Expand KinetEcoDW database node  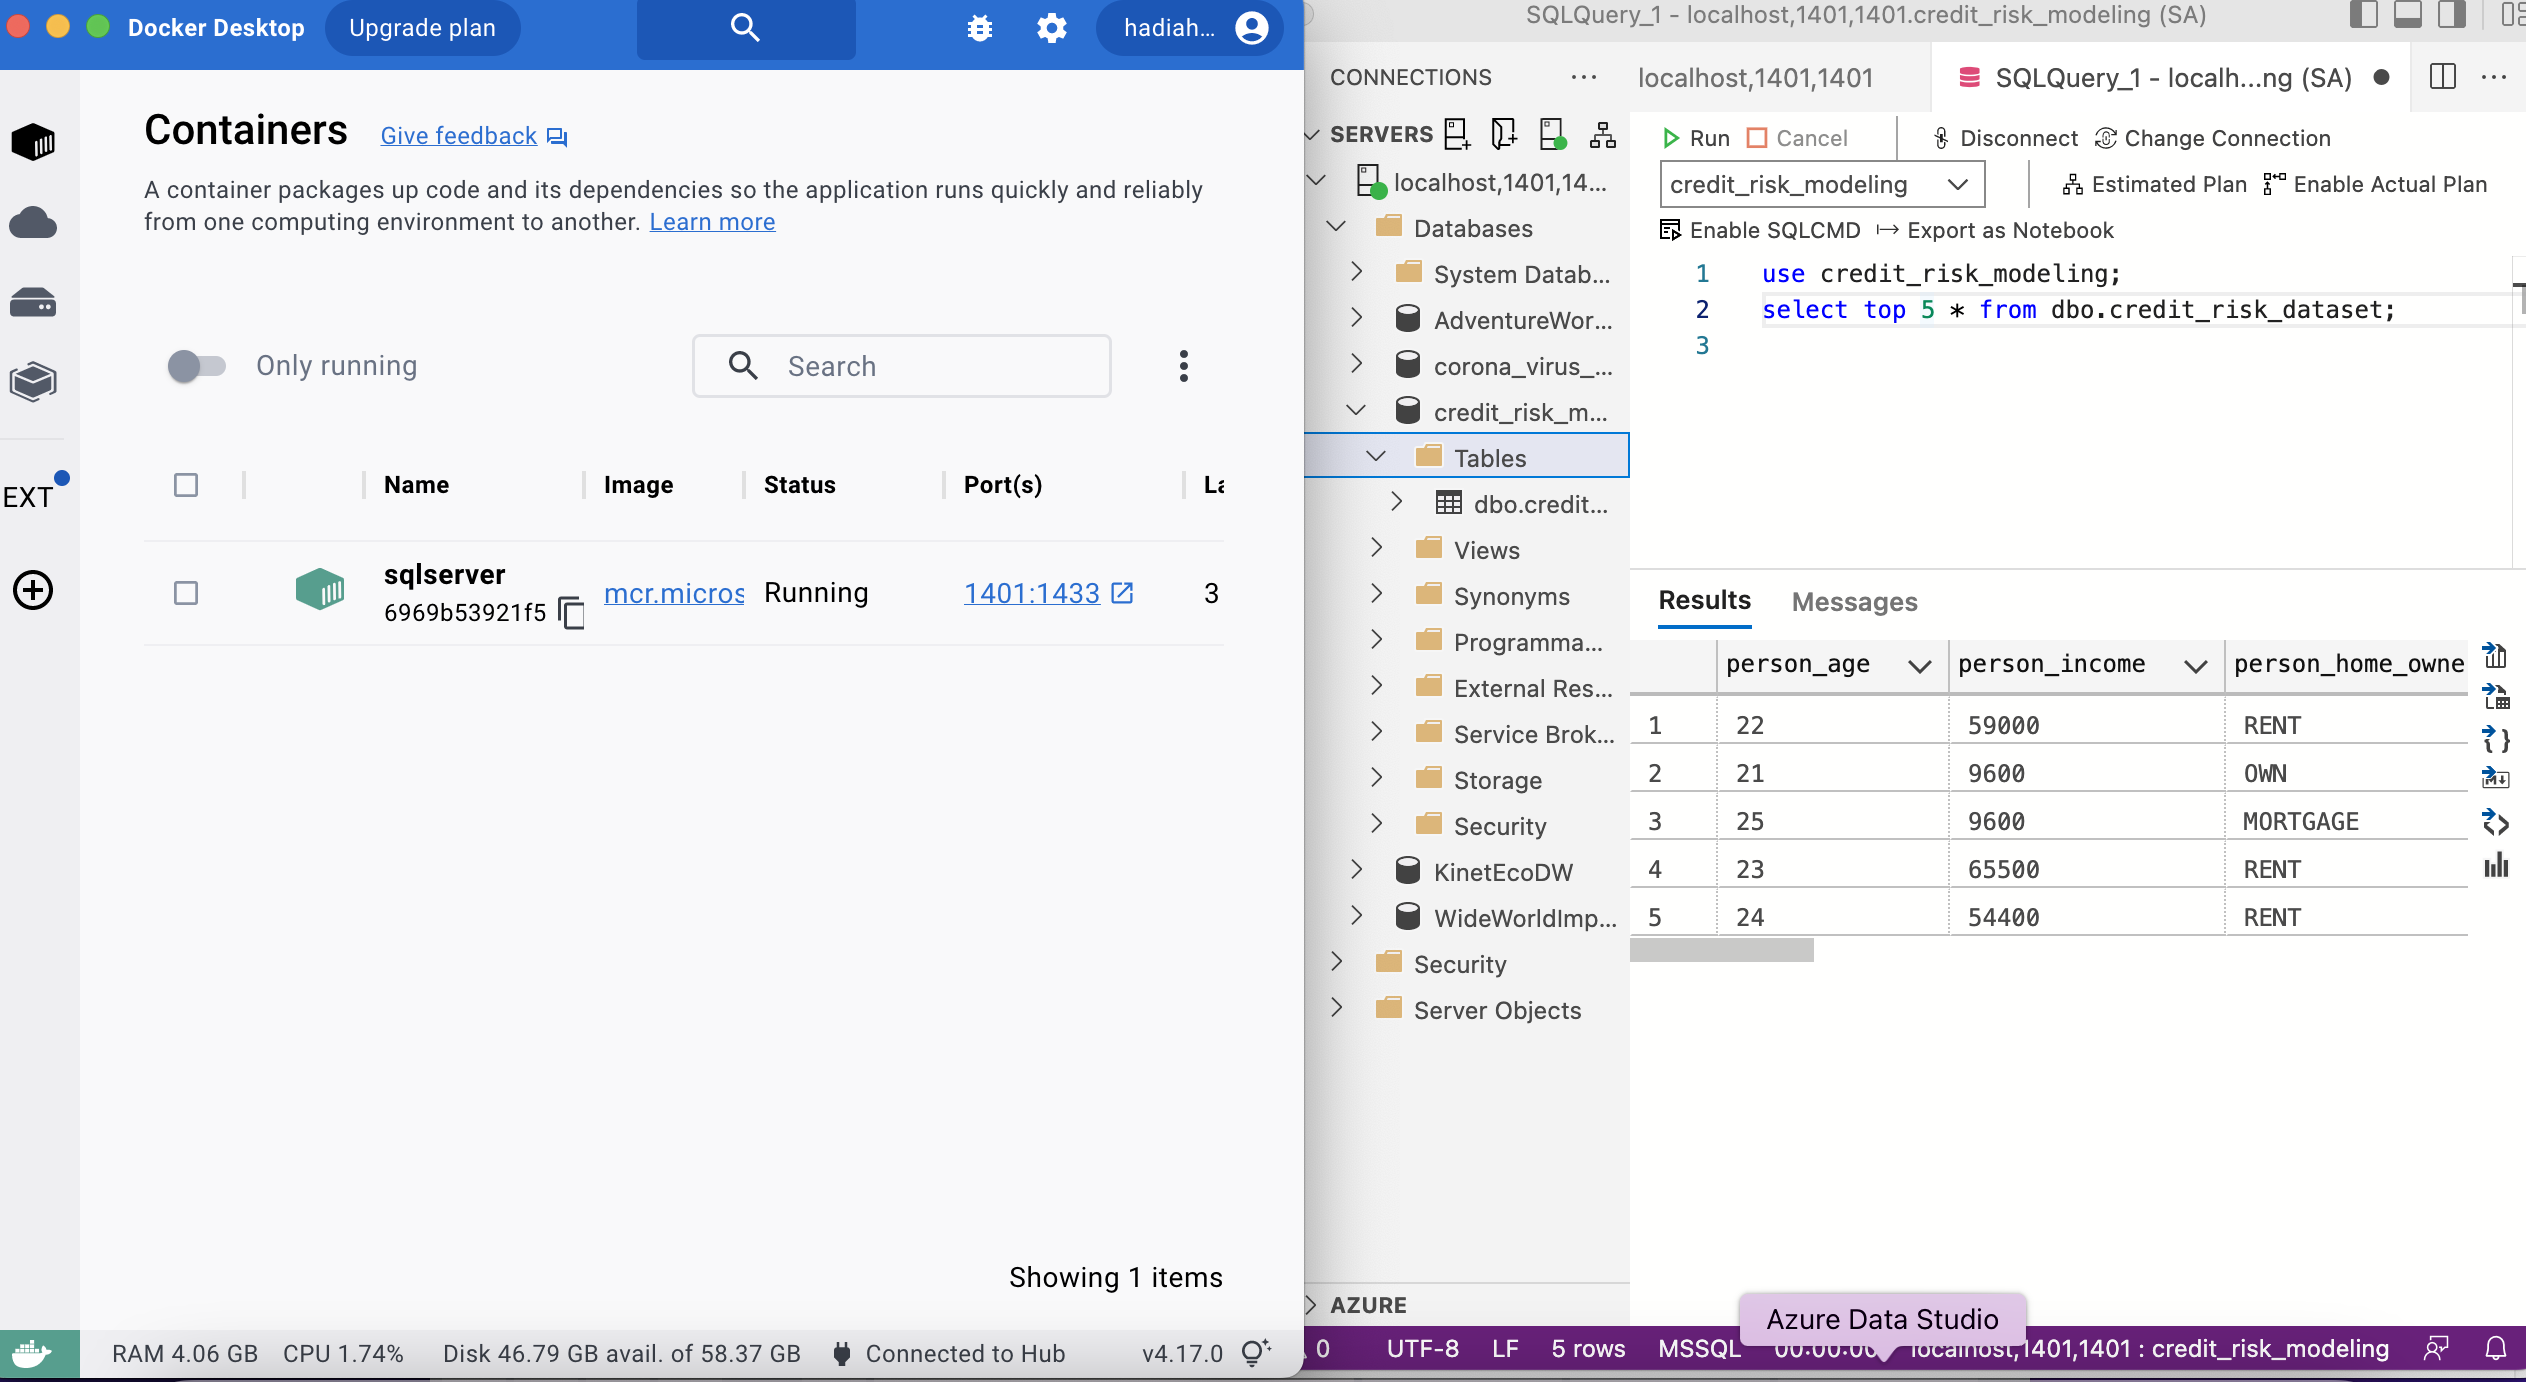click(x=1356, y=869)
